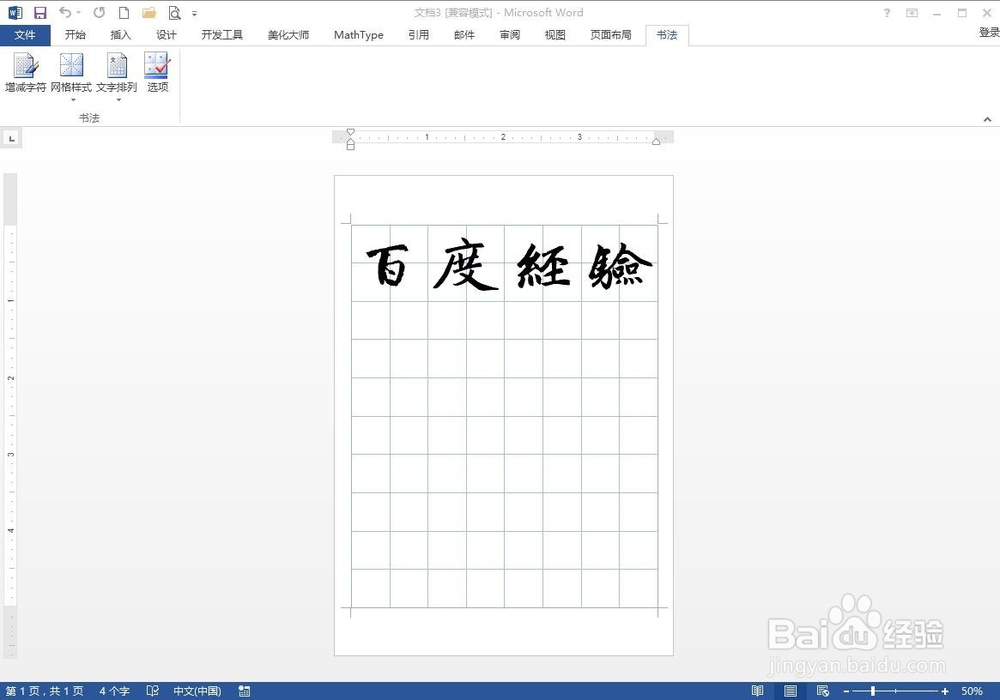1000x700 pixels.
Task: Click the 登录 sign-in link
Action: [988, 31]
